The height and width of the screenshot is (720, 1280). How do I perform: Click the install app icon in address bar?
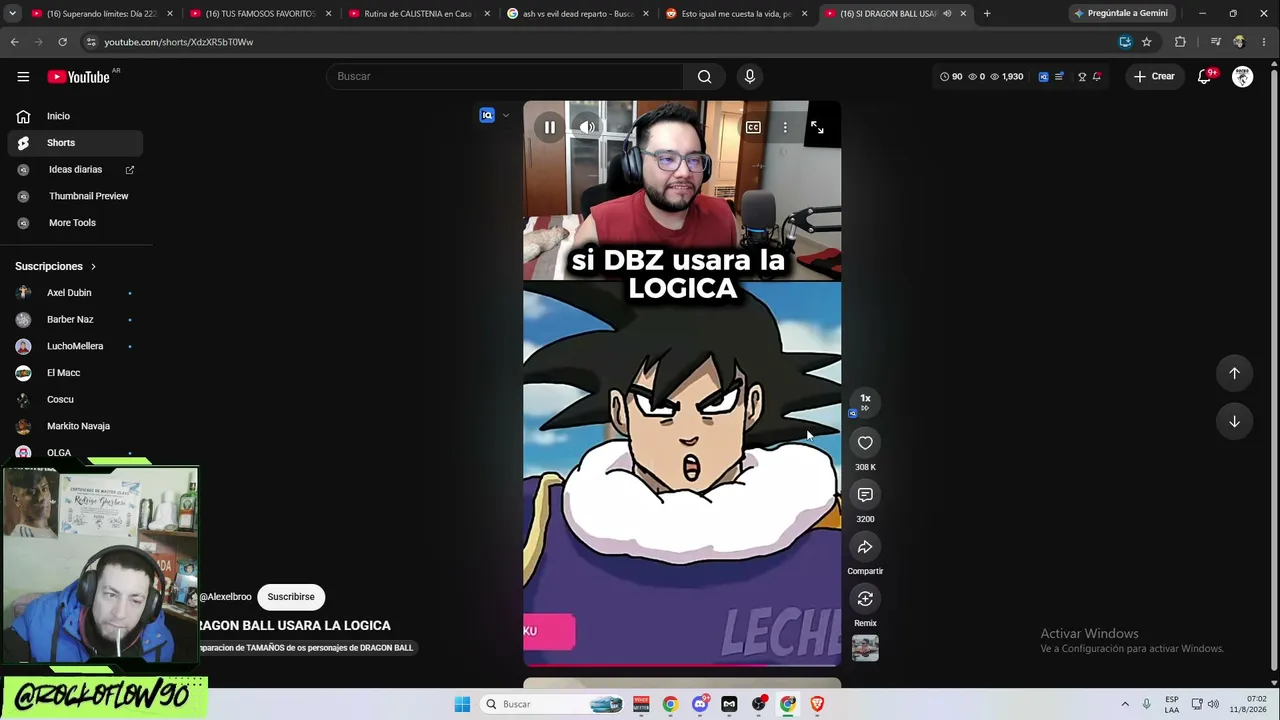pos(1125,42)
